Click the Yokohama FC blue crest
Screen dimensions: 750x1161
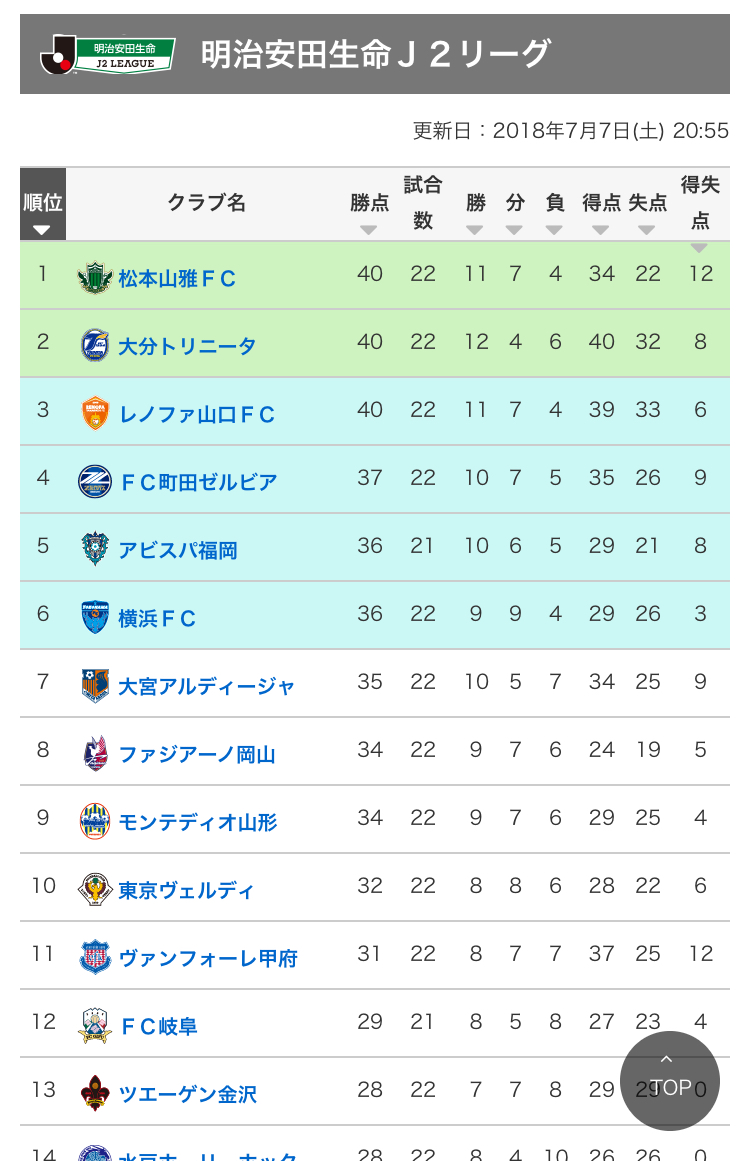pyautogui.click(x=95, y=617)
